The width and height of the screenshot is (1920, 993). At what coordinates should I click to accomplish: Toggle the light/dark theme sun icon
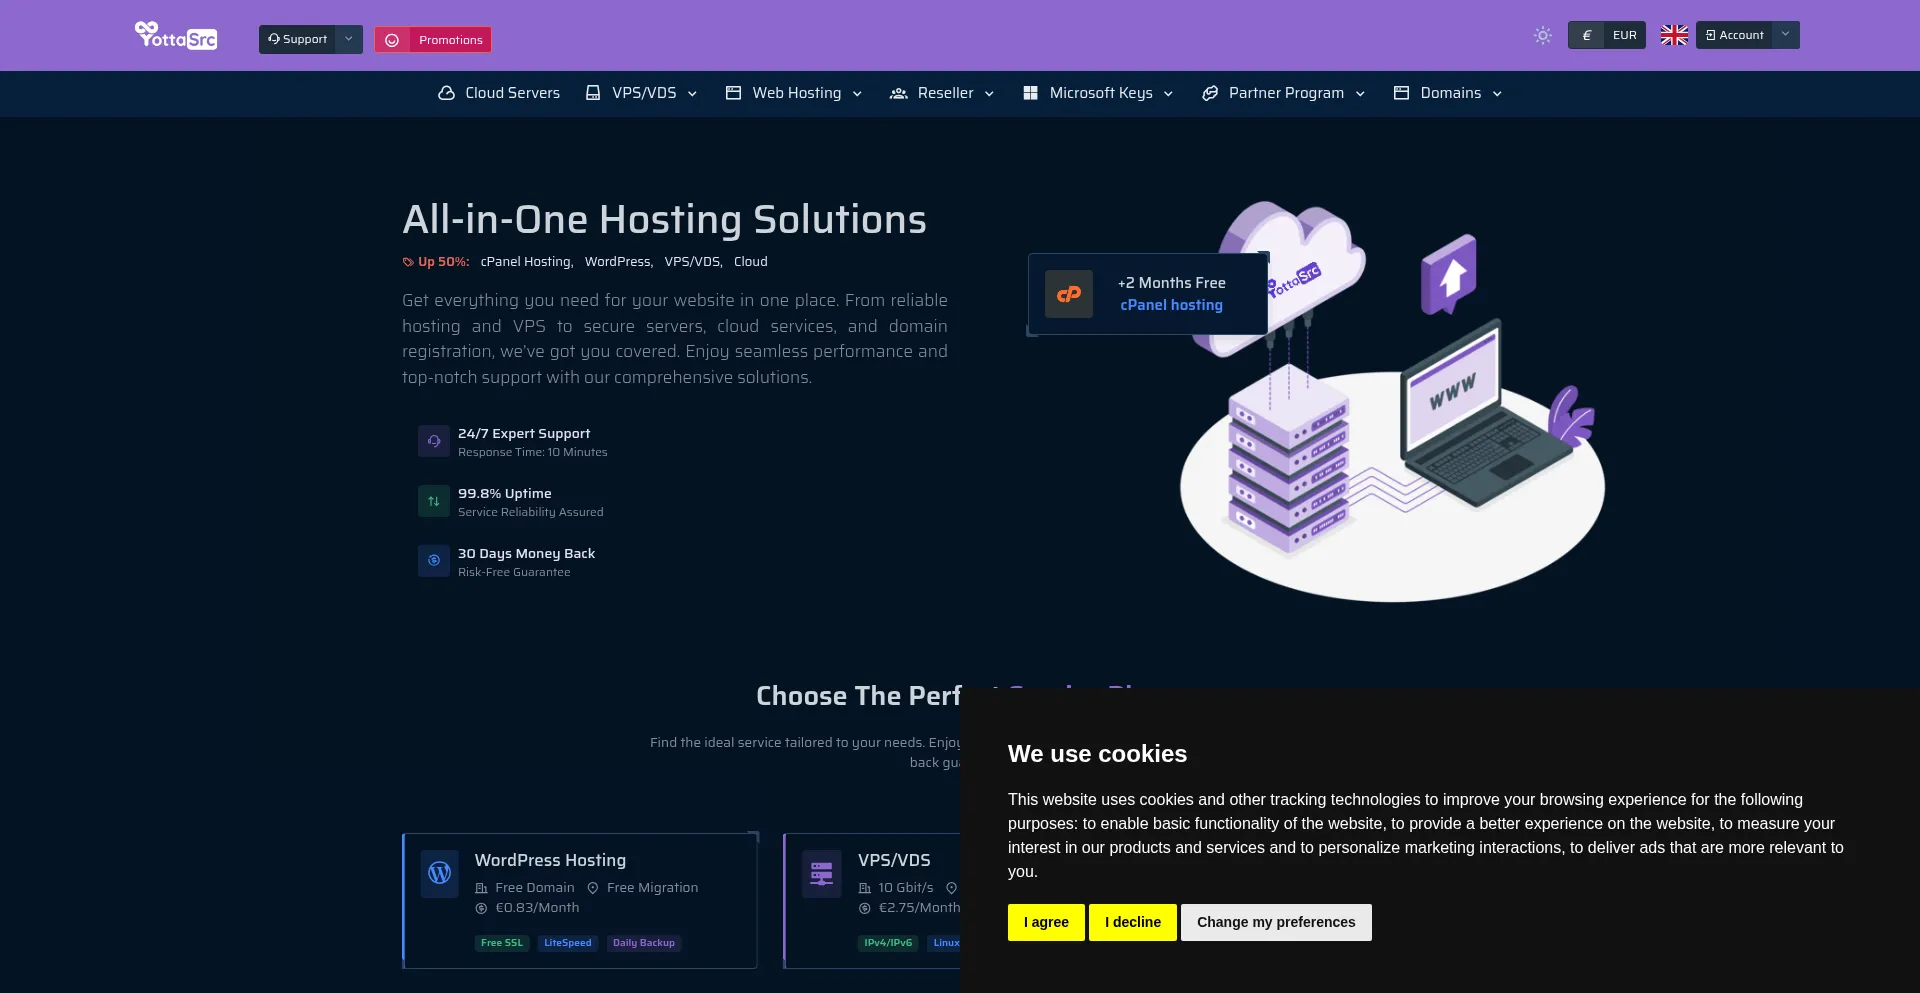click(1543, 36)
